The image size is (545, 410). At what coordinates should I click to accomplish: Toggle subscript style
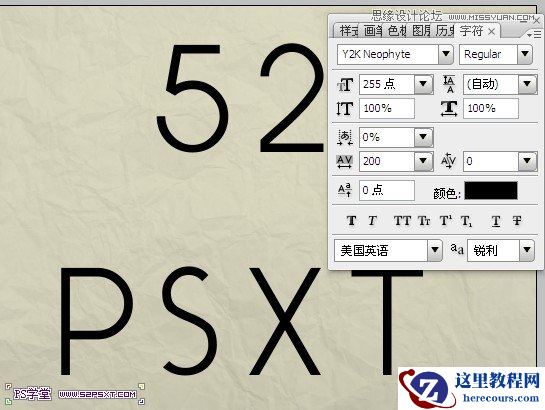pos(466,221)
